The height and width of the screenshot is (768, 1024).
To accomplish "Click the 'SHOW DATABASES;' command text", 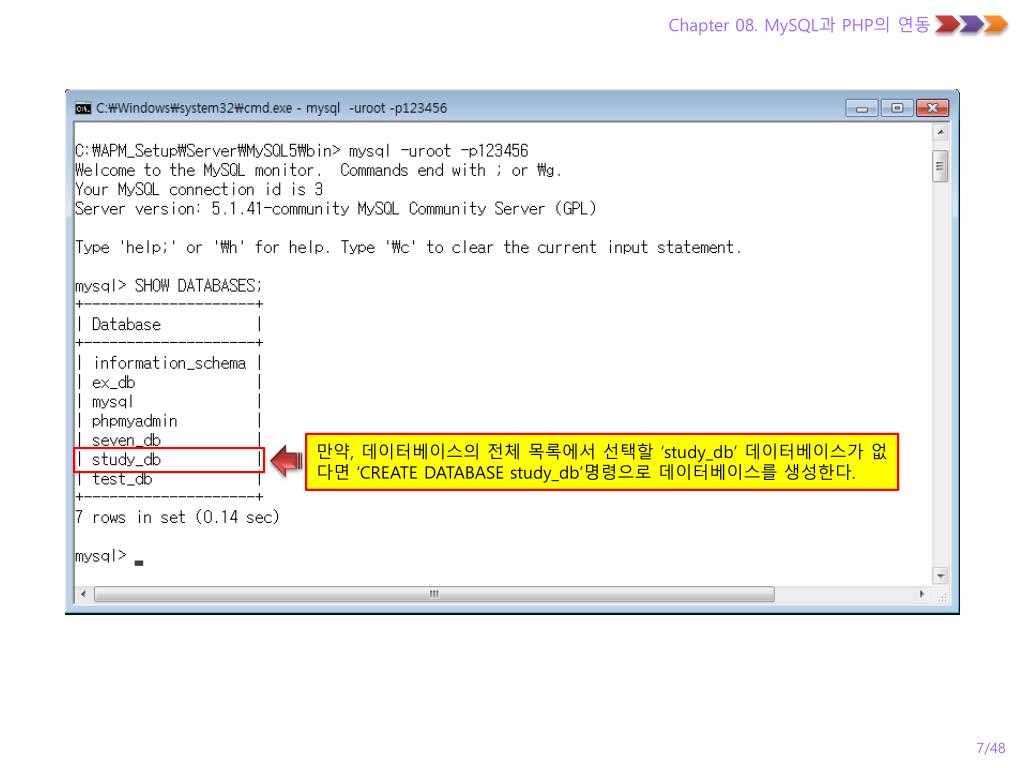I will coord(198,286).
